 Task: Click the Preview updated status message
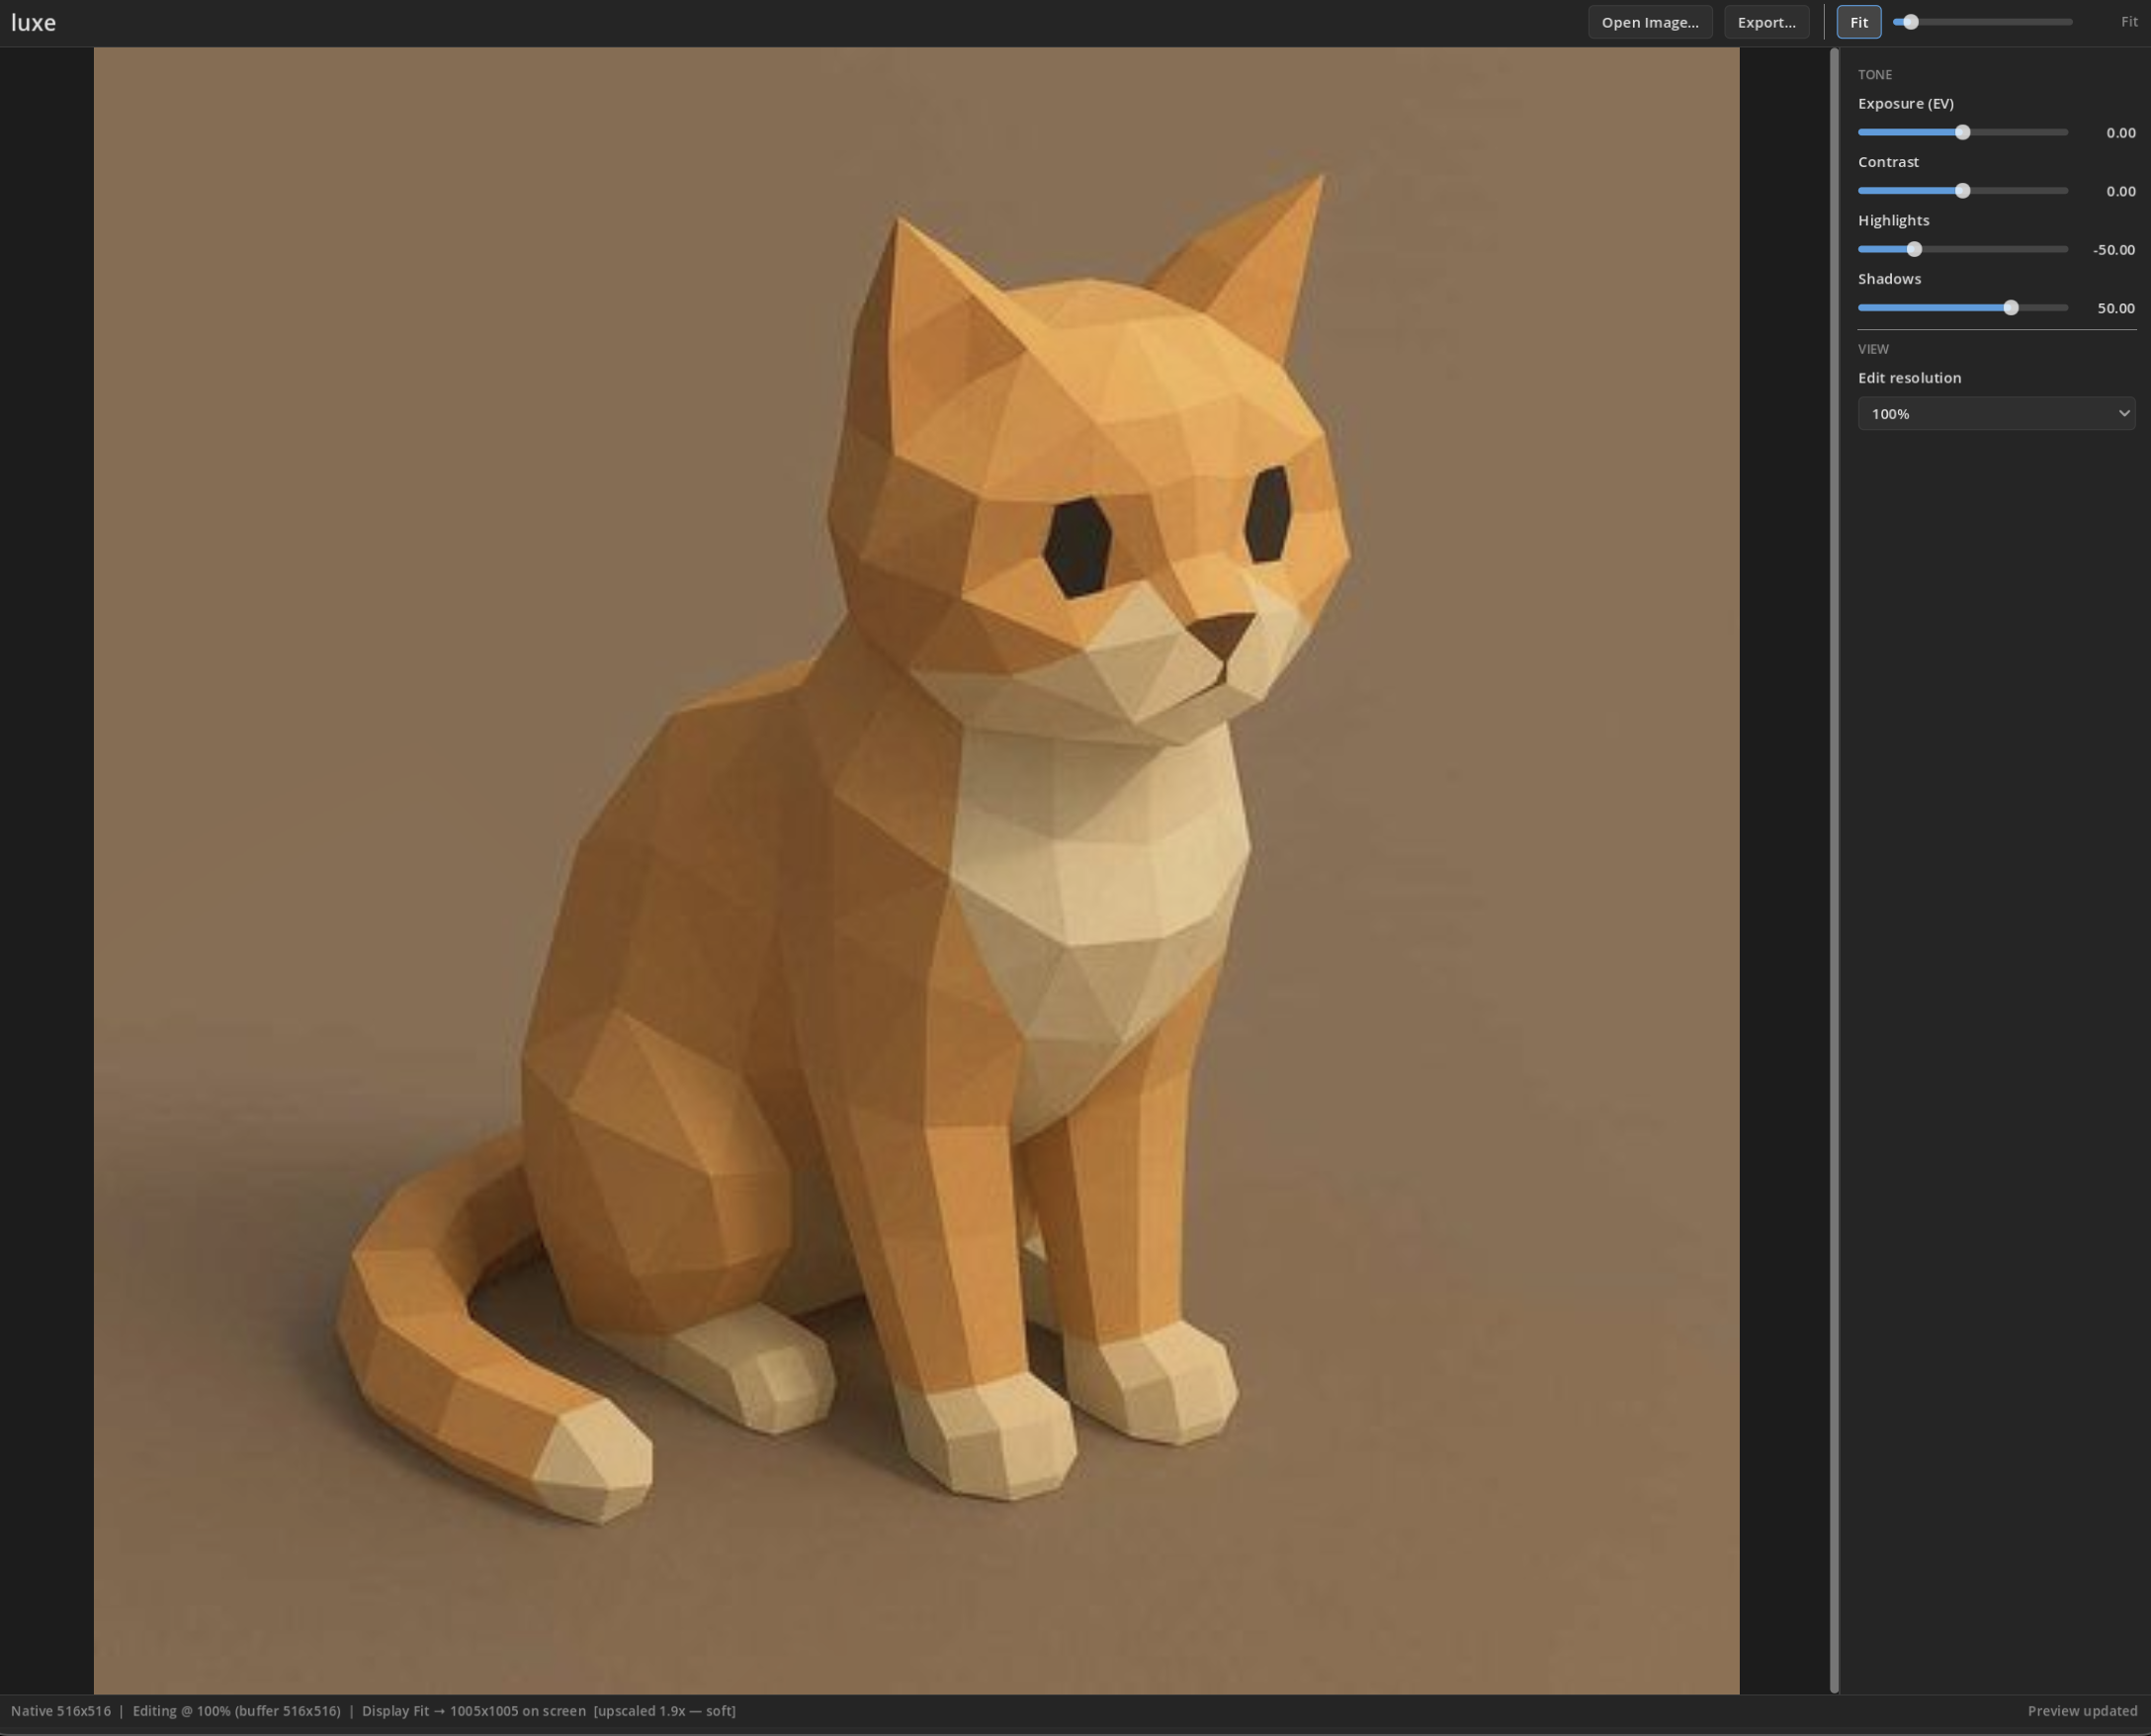[x=2082, y=1711]
